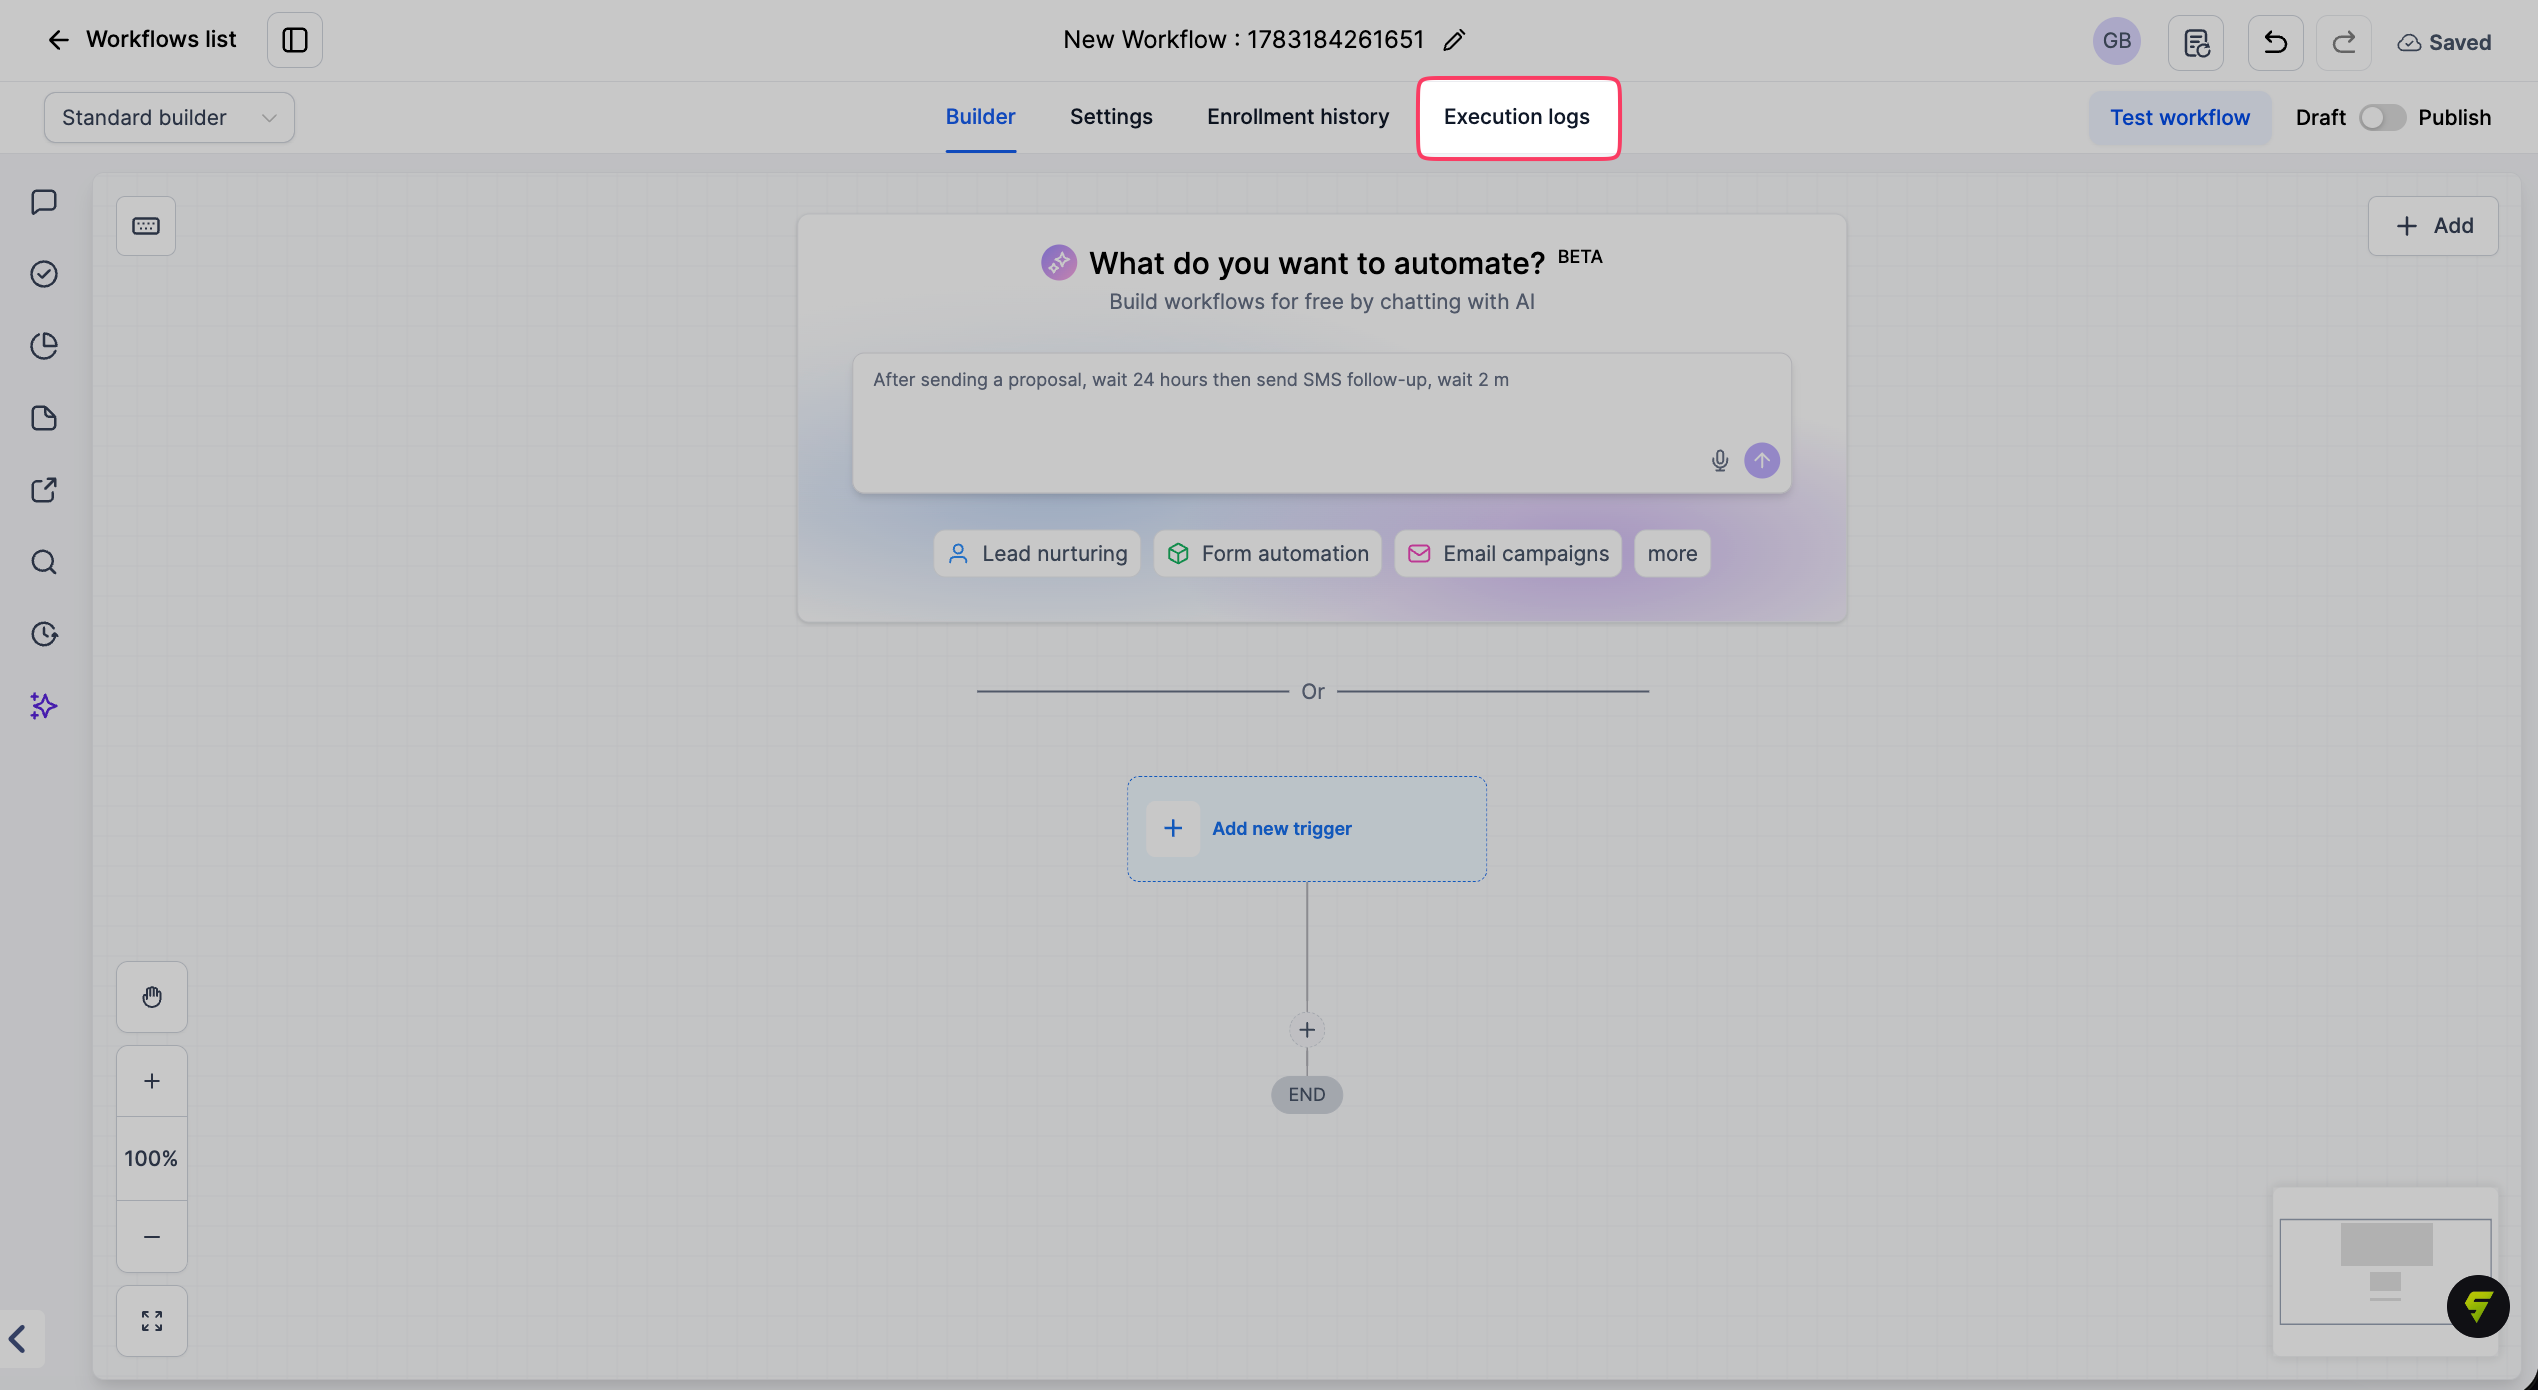Open the lightning bolt help widget
The width and height of the screenshot is (2538, 1390).
tap(2478, 1306)
